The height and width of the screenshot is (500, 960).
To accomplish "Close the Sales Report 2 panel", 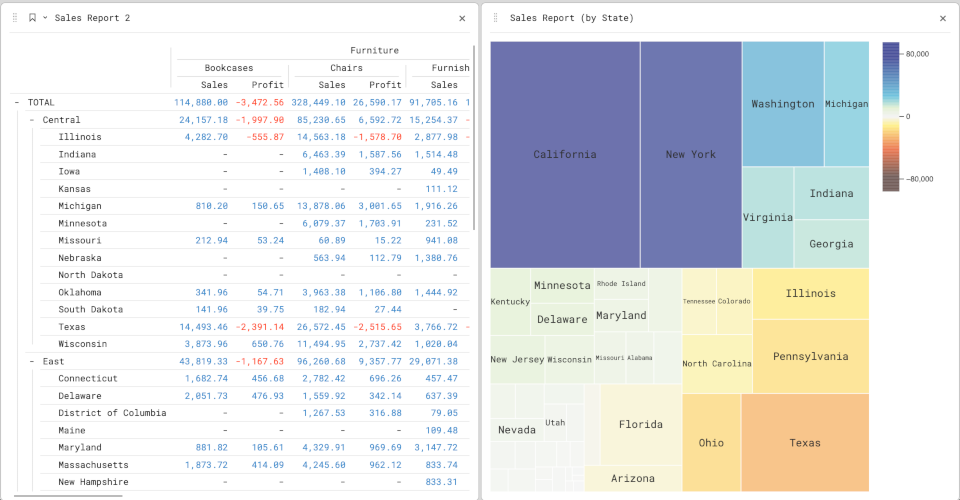I will 462,18.
